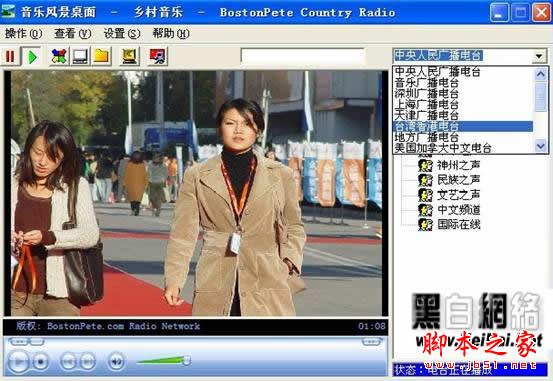The width and height of the screenshot is (553, 381).
Task: Open the yellow folder toolbar icon
Action: pos(102,56)
